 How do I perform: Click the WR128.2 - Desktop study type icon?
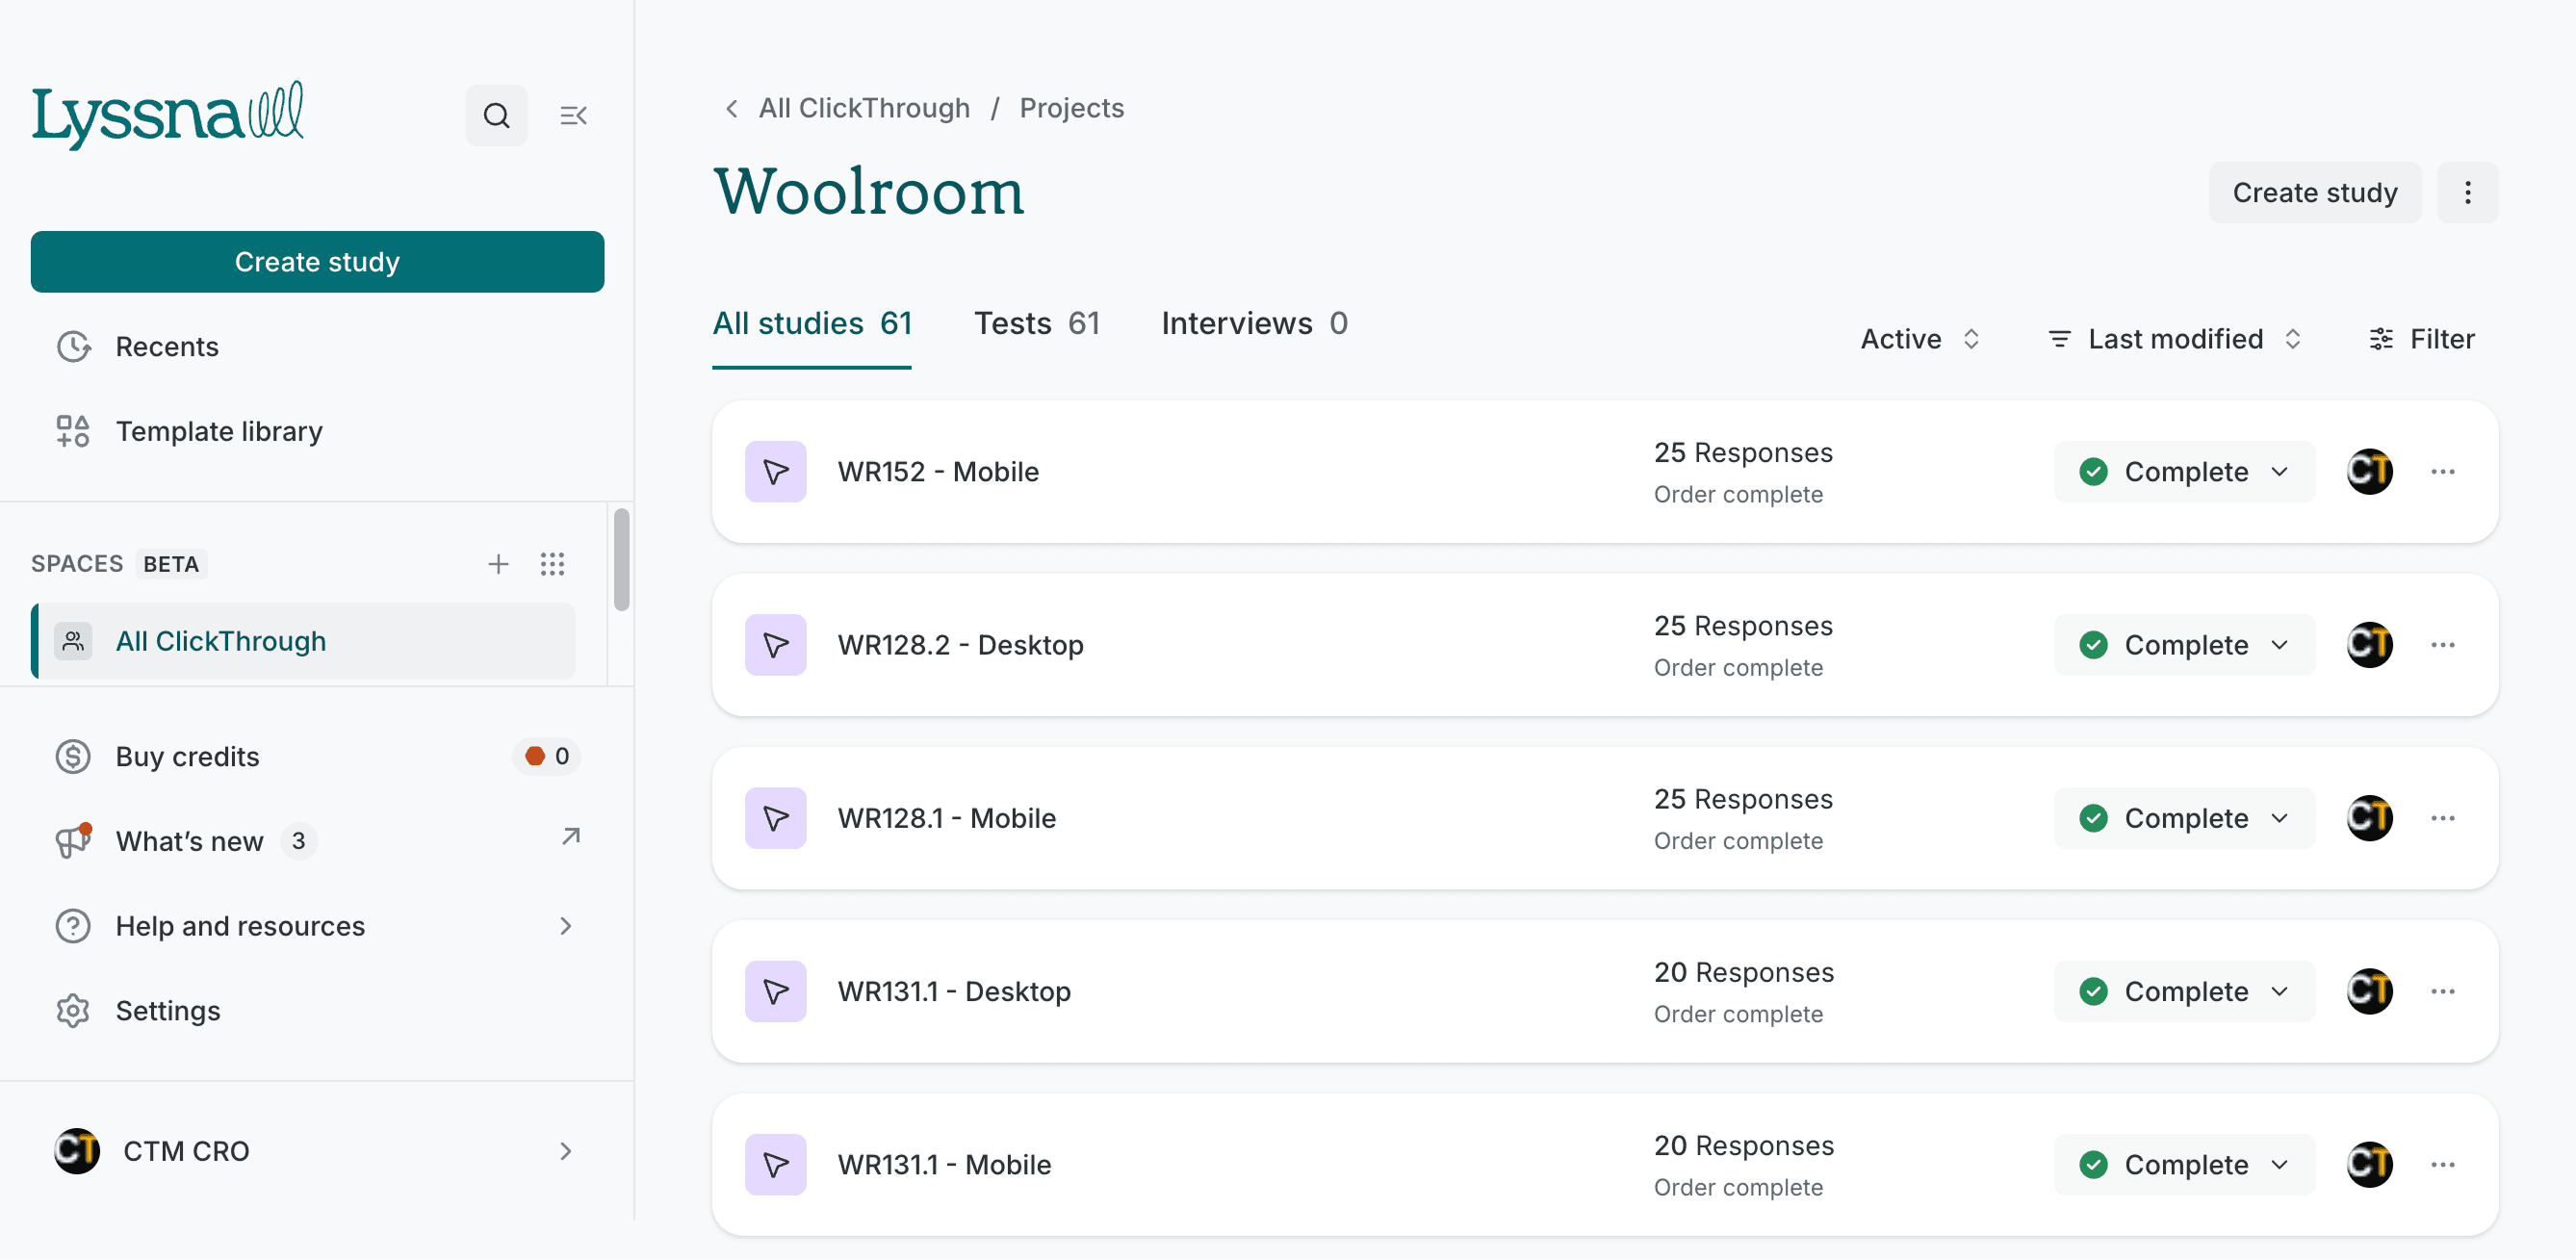coord(775,645)
